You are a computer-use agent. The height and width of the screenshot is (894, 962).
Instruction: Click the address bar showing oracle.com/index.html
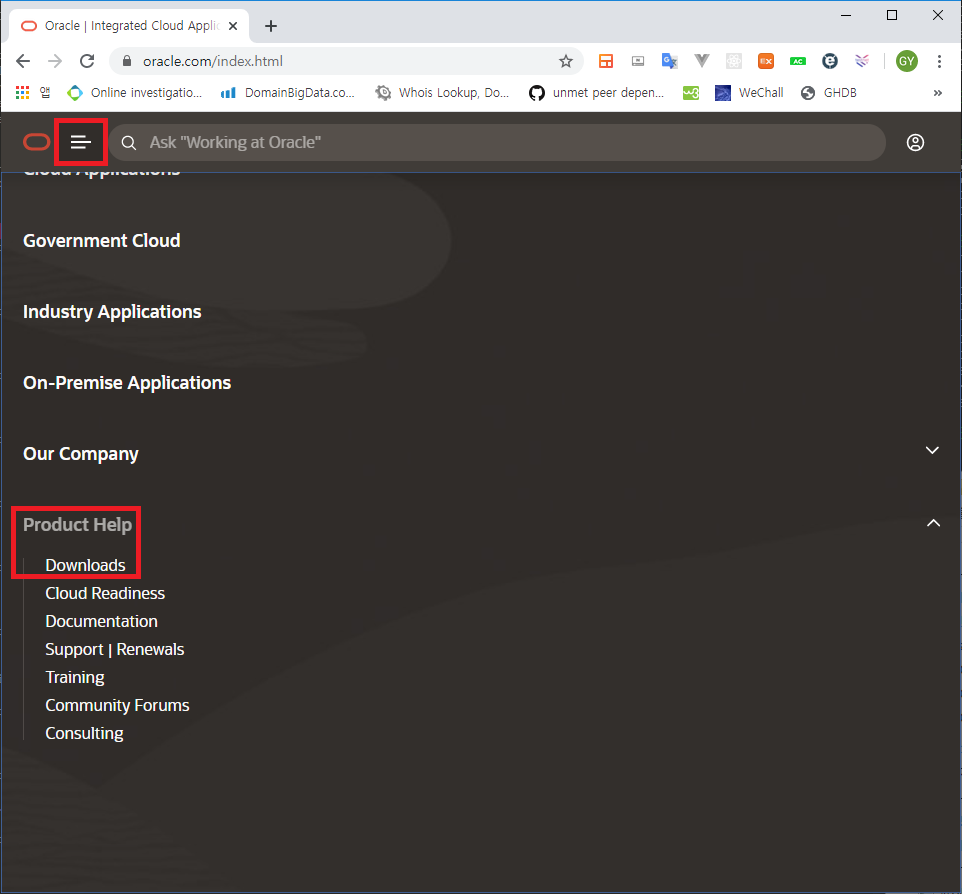[345, 61]
